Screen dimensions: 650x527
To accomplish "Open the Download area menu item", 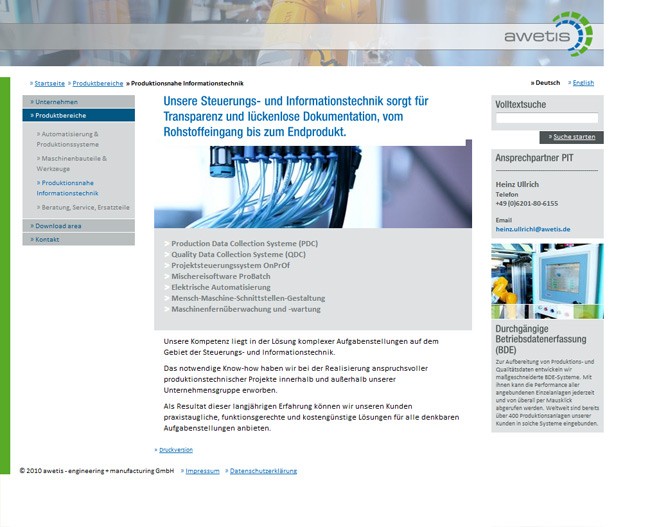I will pyautogui.click(x=59, y=226).
